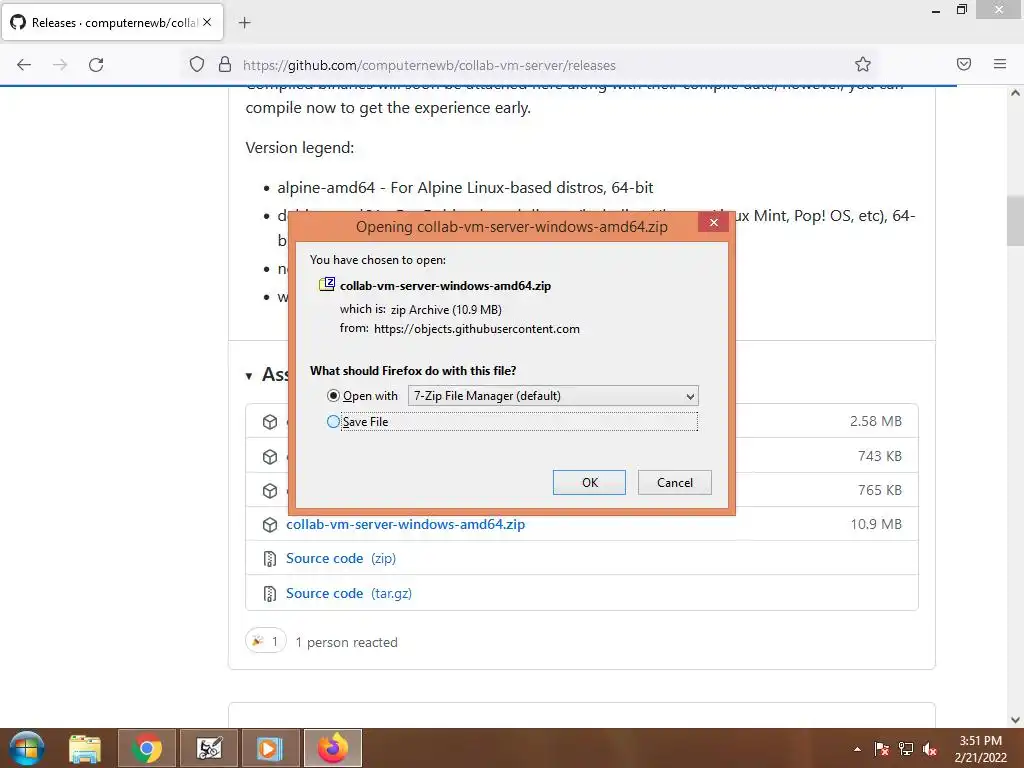
Task: Click the 10.9 MB file size text
Action: tap(876, 524)
